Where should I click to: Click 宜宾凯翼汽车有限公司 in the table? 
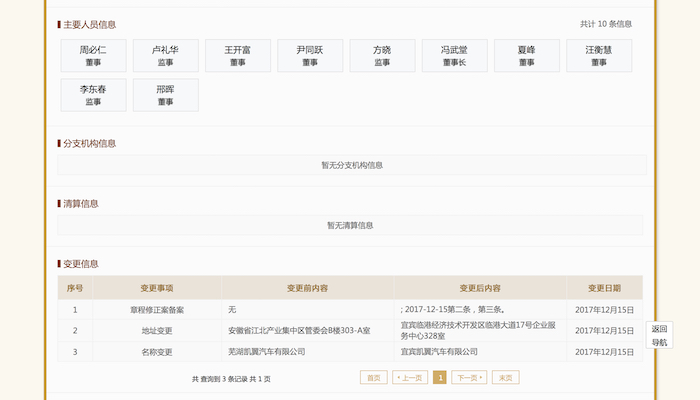[x=439, y=352]
